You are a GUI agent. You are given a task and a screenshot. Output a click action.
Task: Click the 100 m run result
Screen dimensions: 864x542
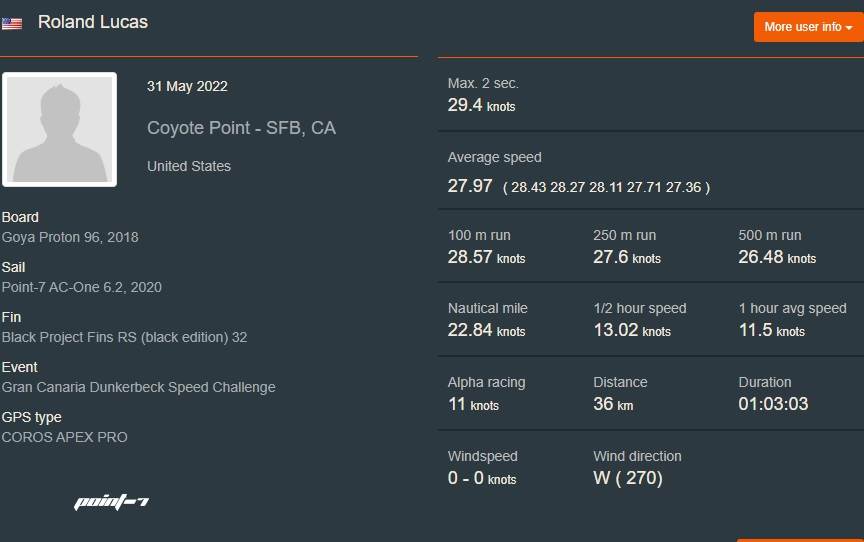pos(486,257)
